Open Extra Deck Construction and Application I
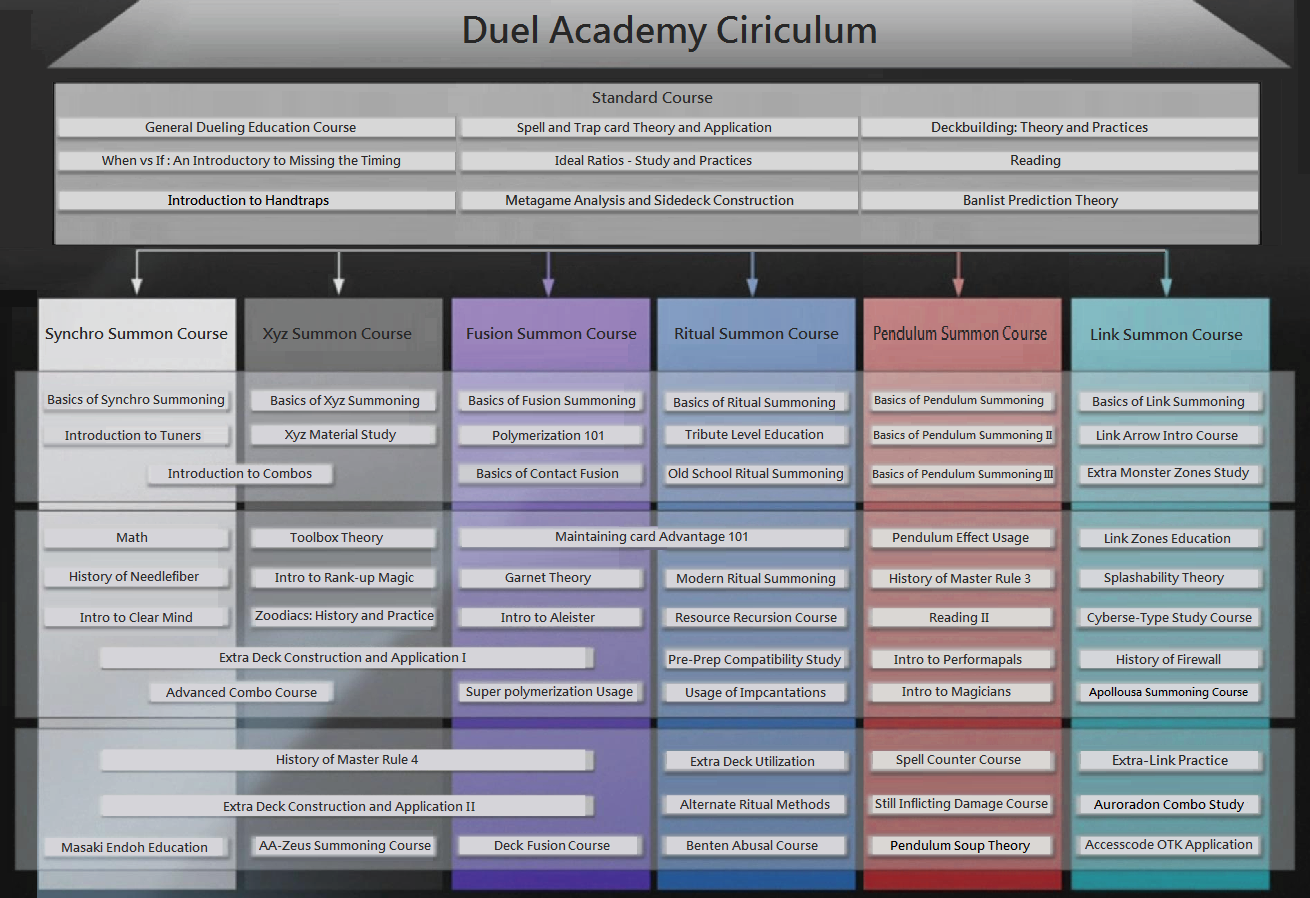 coord(346,657)
